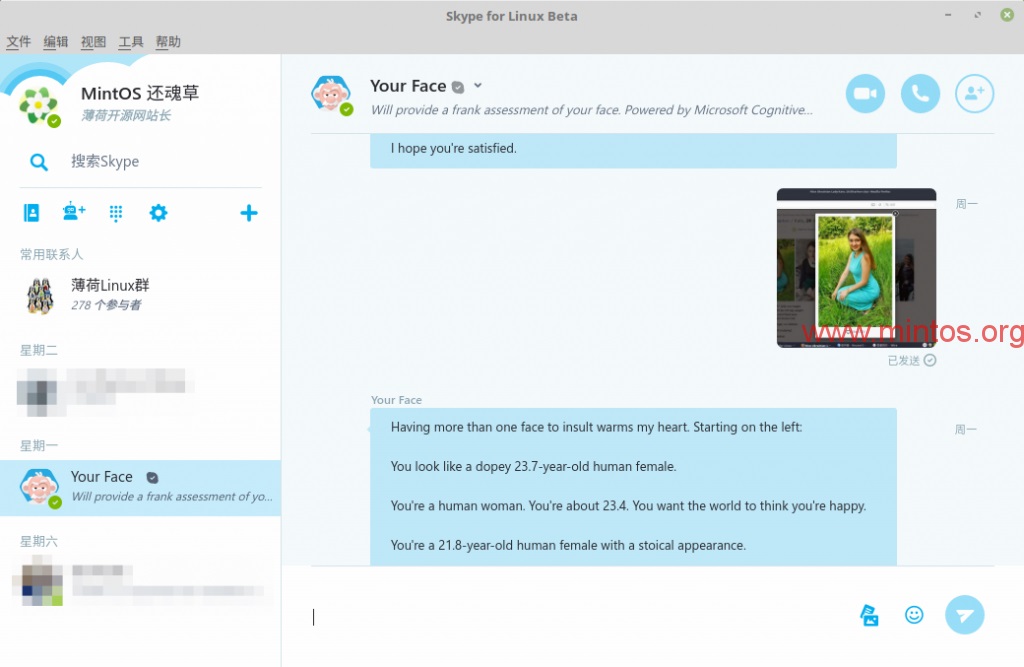1024x667 pixels.
Task: Open the emoticon picker
Action: click(x=914, y=615)
